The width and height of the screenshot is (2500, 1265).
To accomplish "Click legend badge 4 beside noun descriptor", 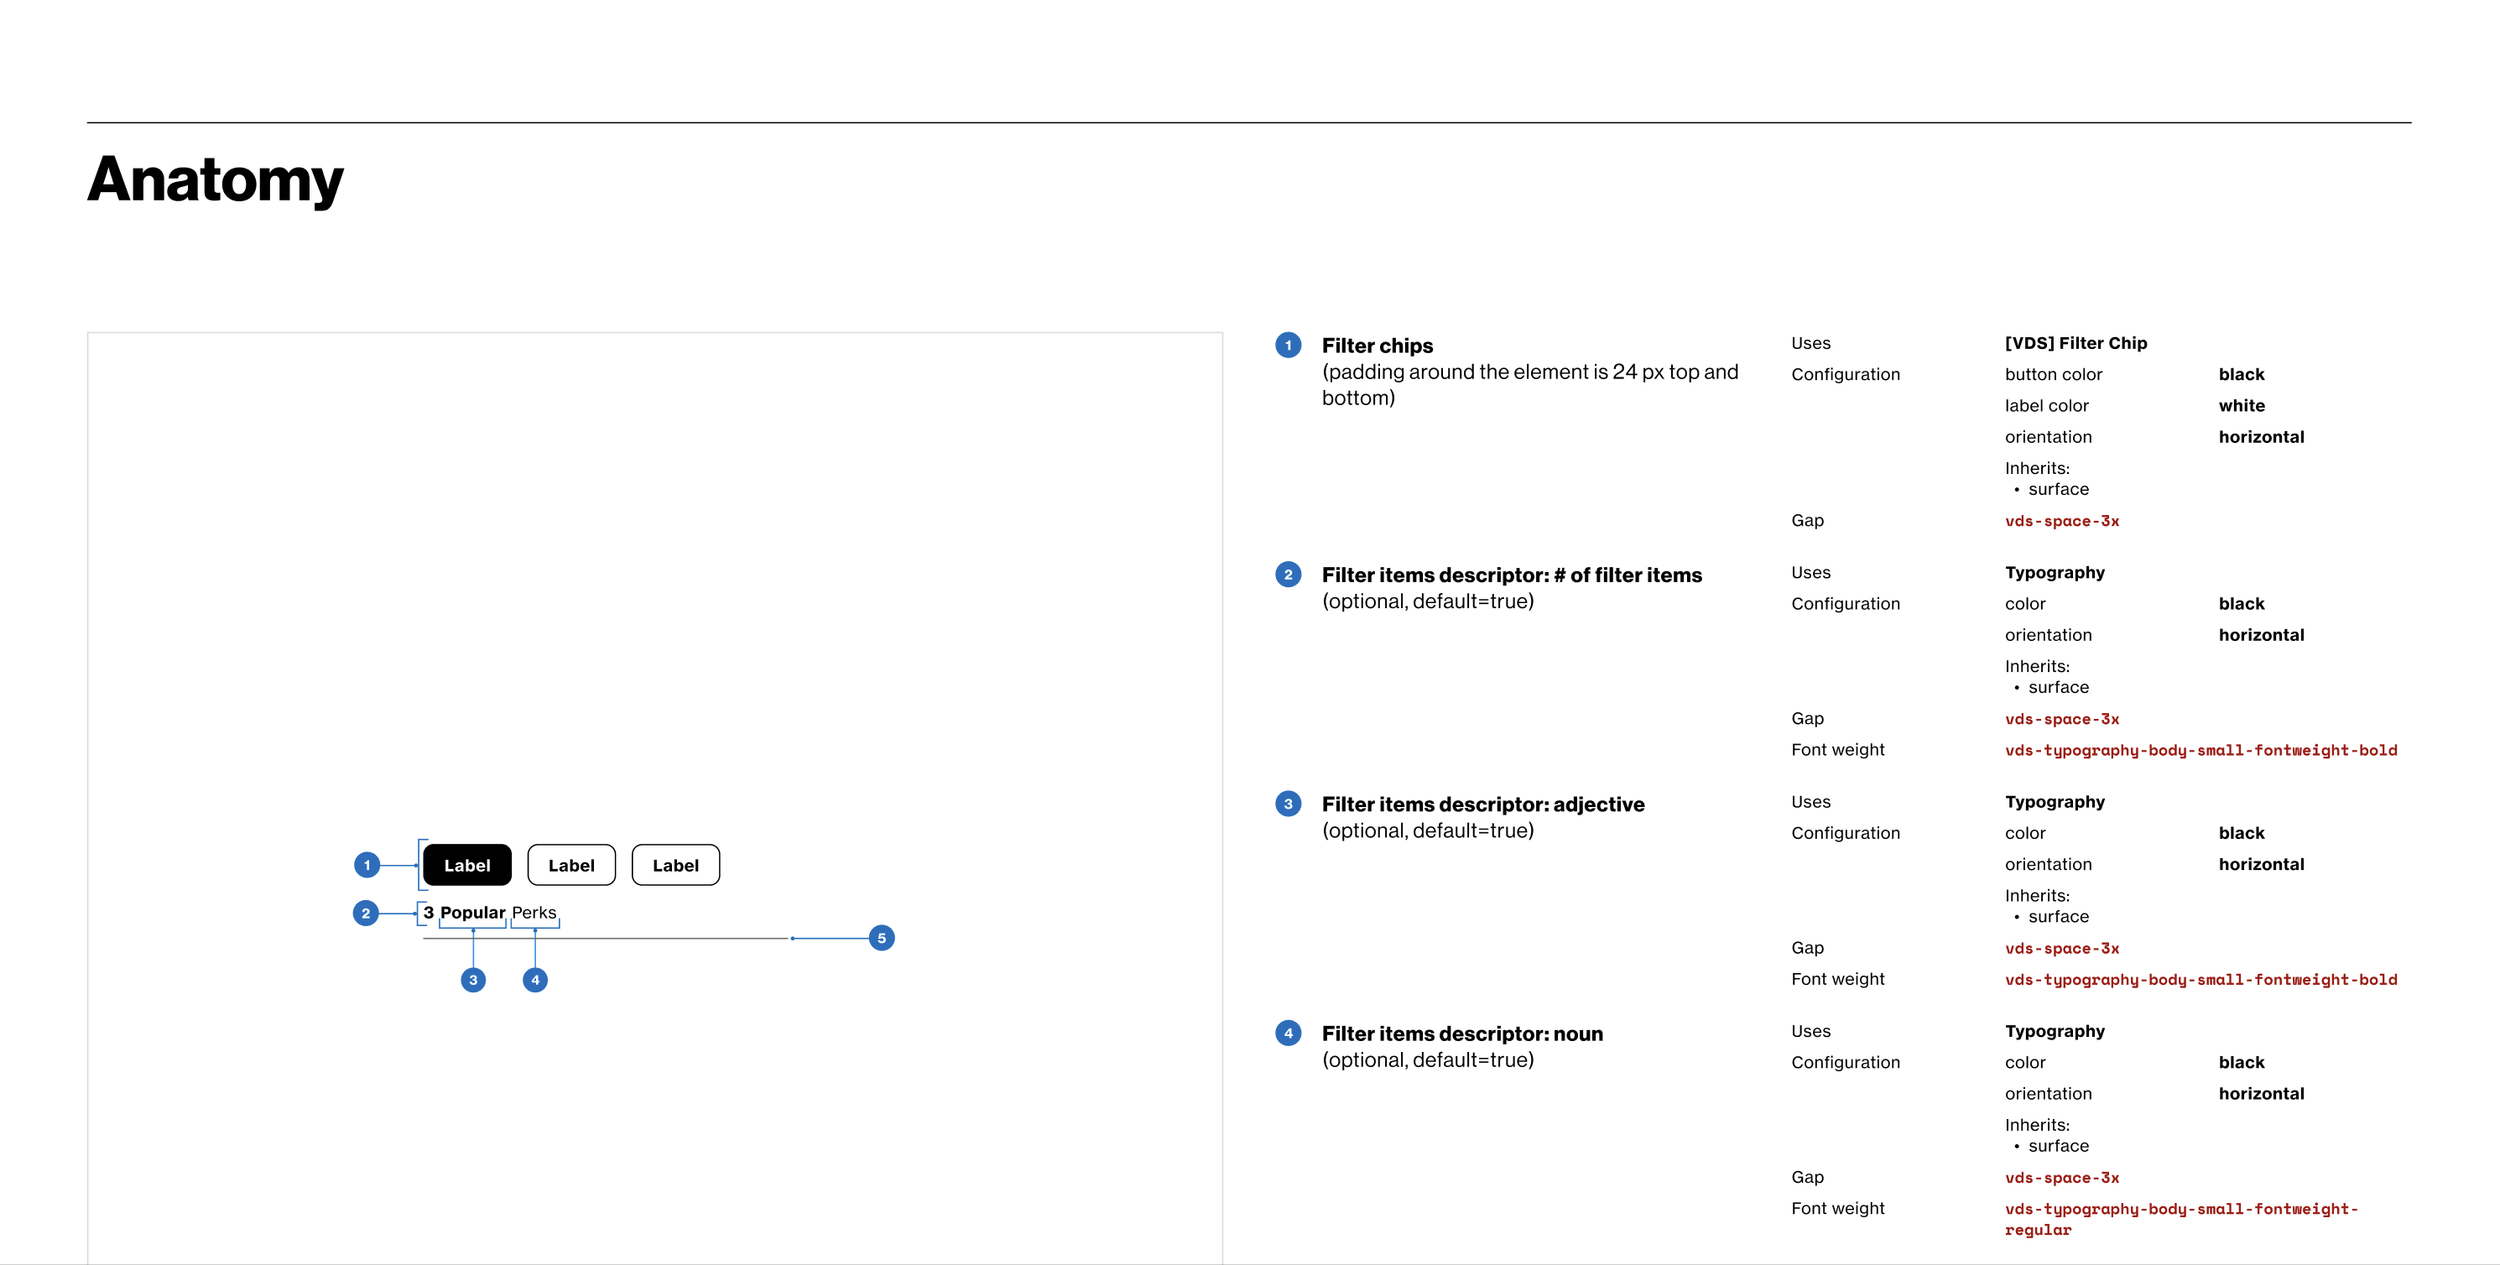I will tap(1288, 1033).
